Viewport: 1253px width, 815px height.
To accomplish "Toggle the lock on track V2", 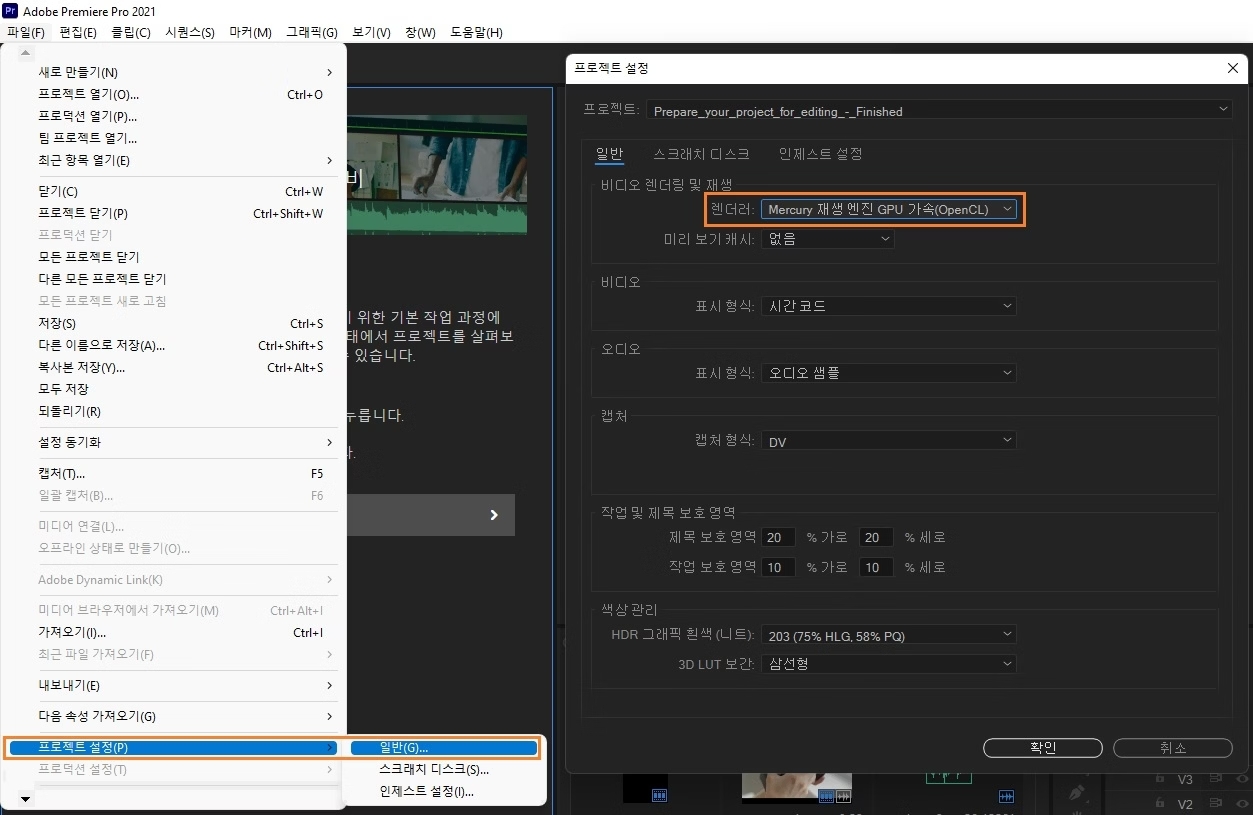I will pos(1160,804).
